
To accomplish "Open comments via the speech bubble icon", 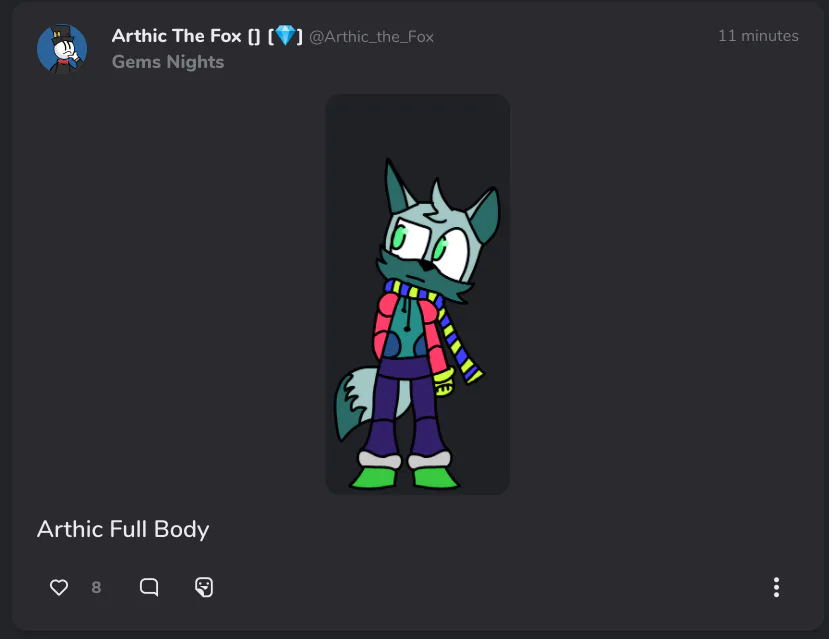I will [x=149, y=587].
